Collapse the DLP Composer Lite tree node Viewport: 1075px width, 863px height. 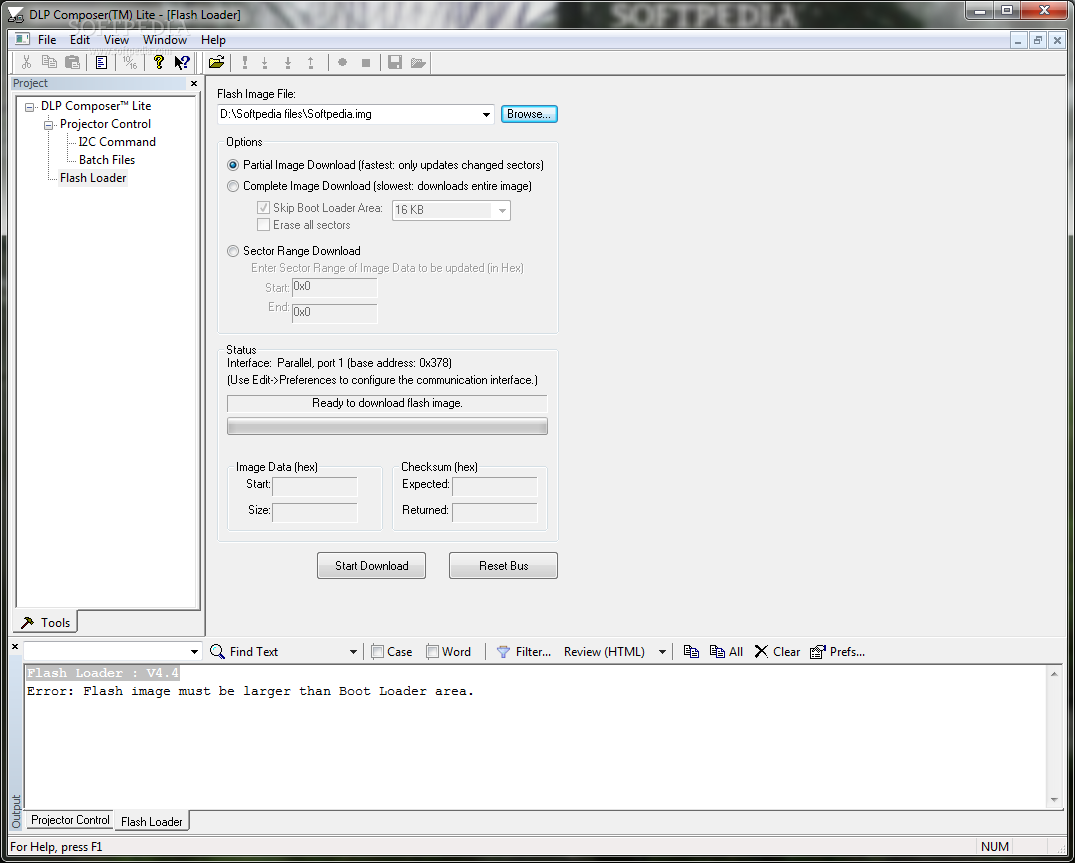(29, 107)
